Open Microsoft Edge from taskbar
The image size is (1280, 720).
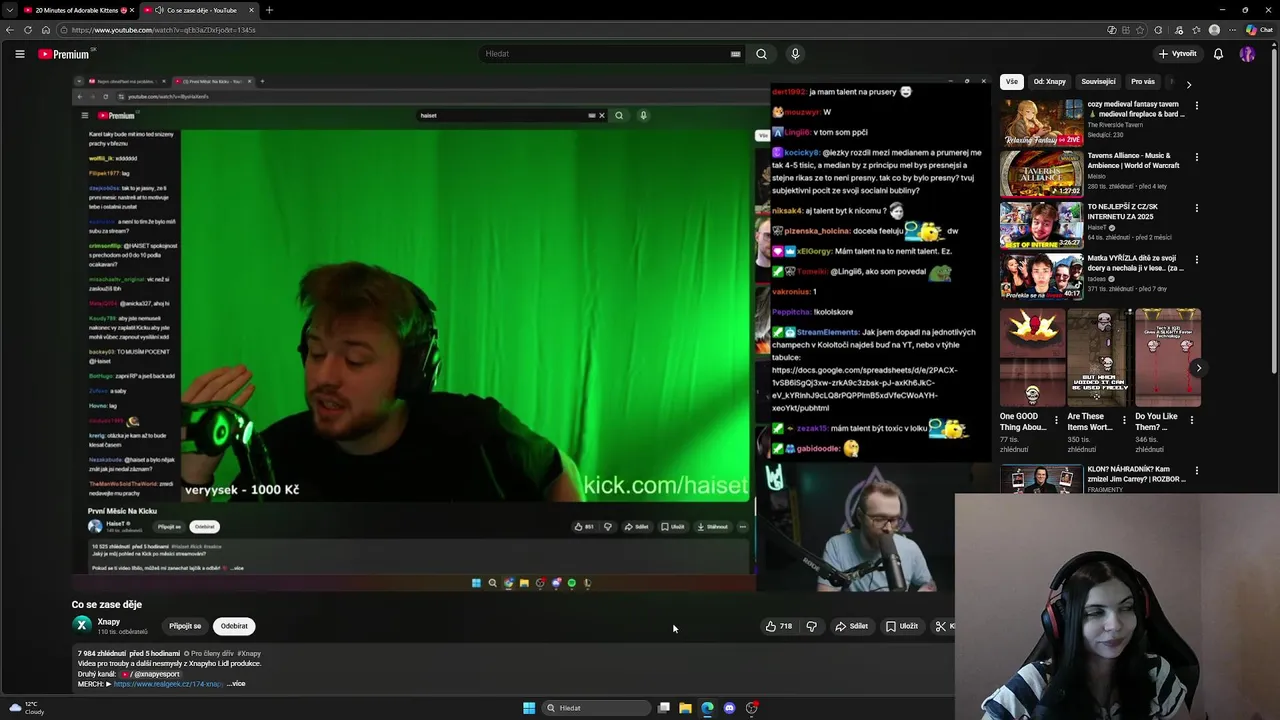pyautogui.click(x=707, y=708)
